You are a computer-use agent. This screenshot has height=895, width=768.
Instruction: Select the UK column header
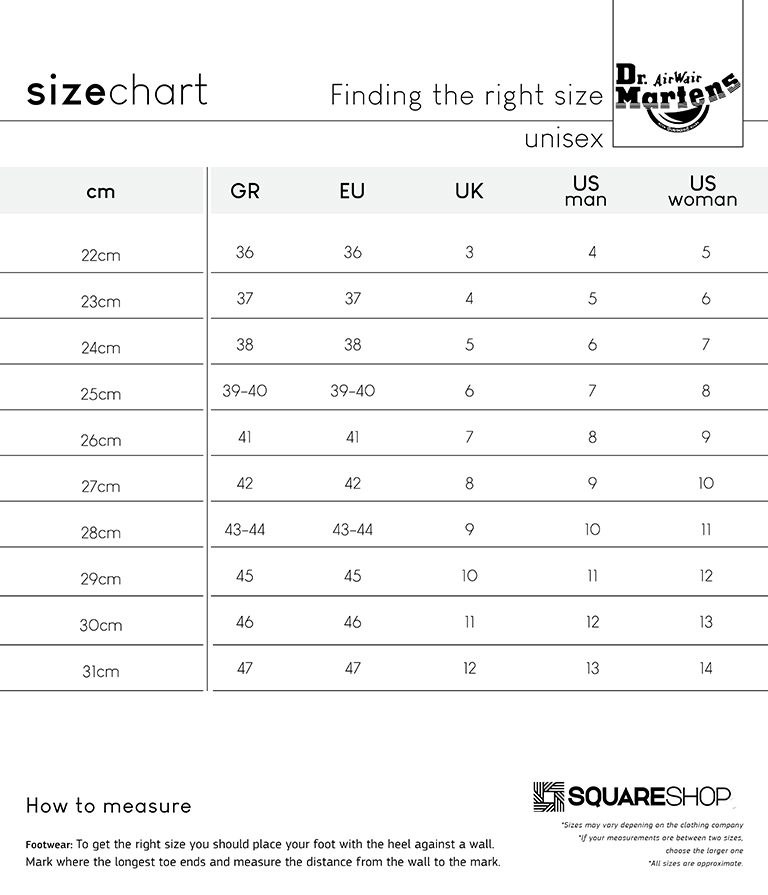click(469, 191)
